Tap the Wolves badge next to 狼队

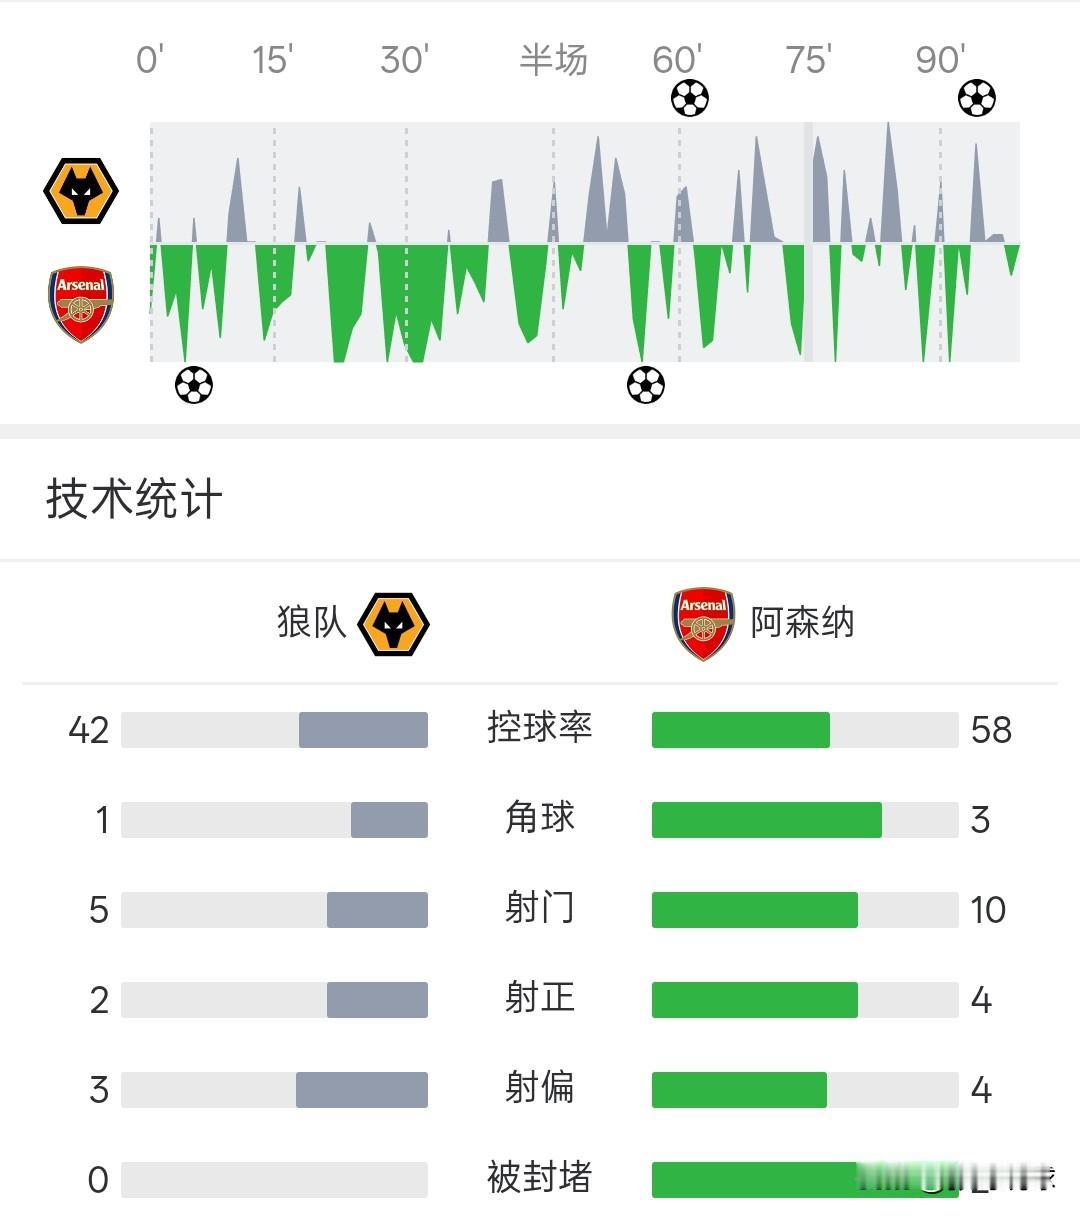[393, 624]
